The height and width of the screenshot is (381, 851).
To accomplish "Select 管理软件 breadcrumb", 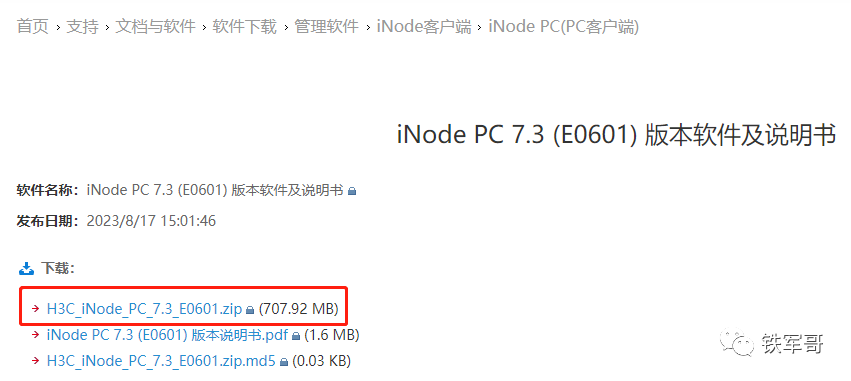I will [327, 26].
